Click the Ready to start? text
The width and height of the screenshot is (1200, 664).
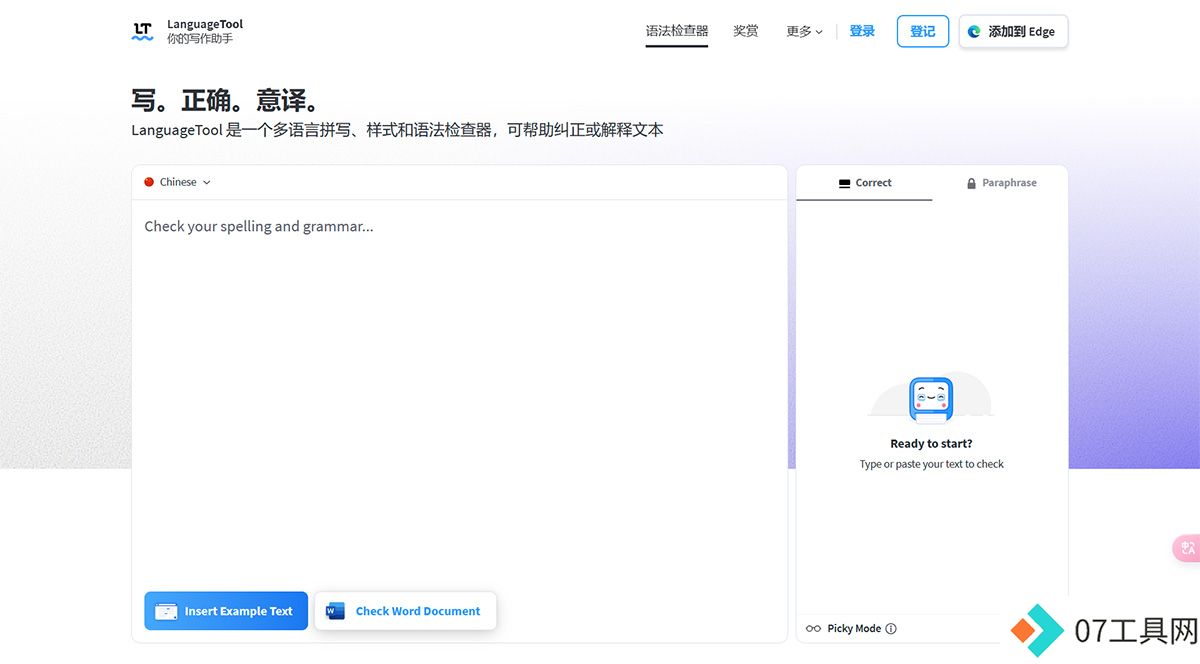pyautogui.click(x=931, y=444)
